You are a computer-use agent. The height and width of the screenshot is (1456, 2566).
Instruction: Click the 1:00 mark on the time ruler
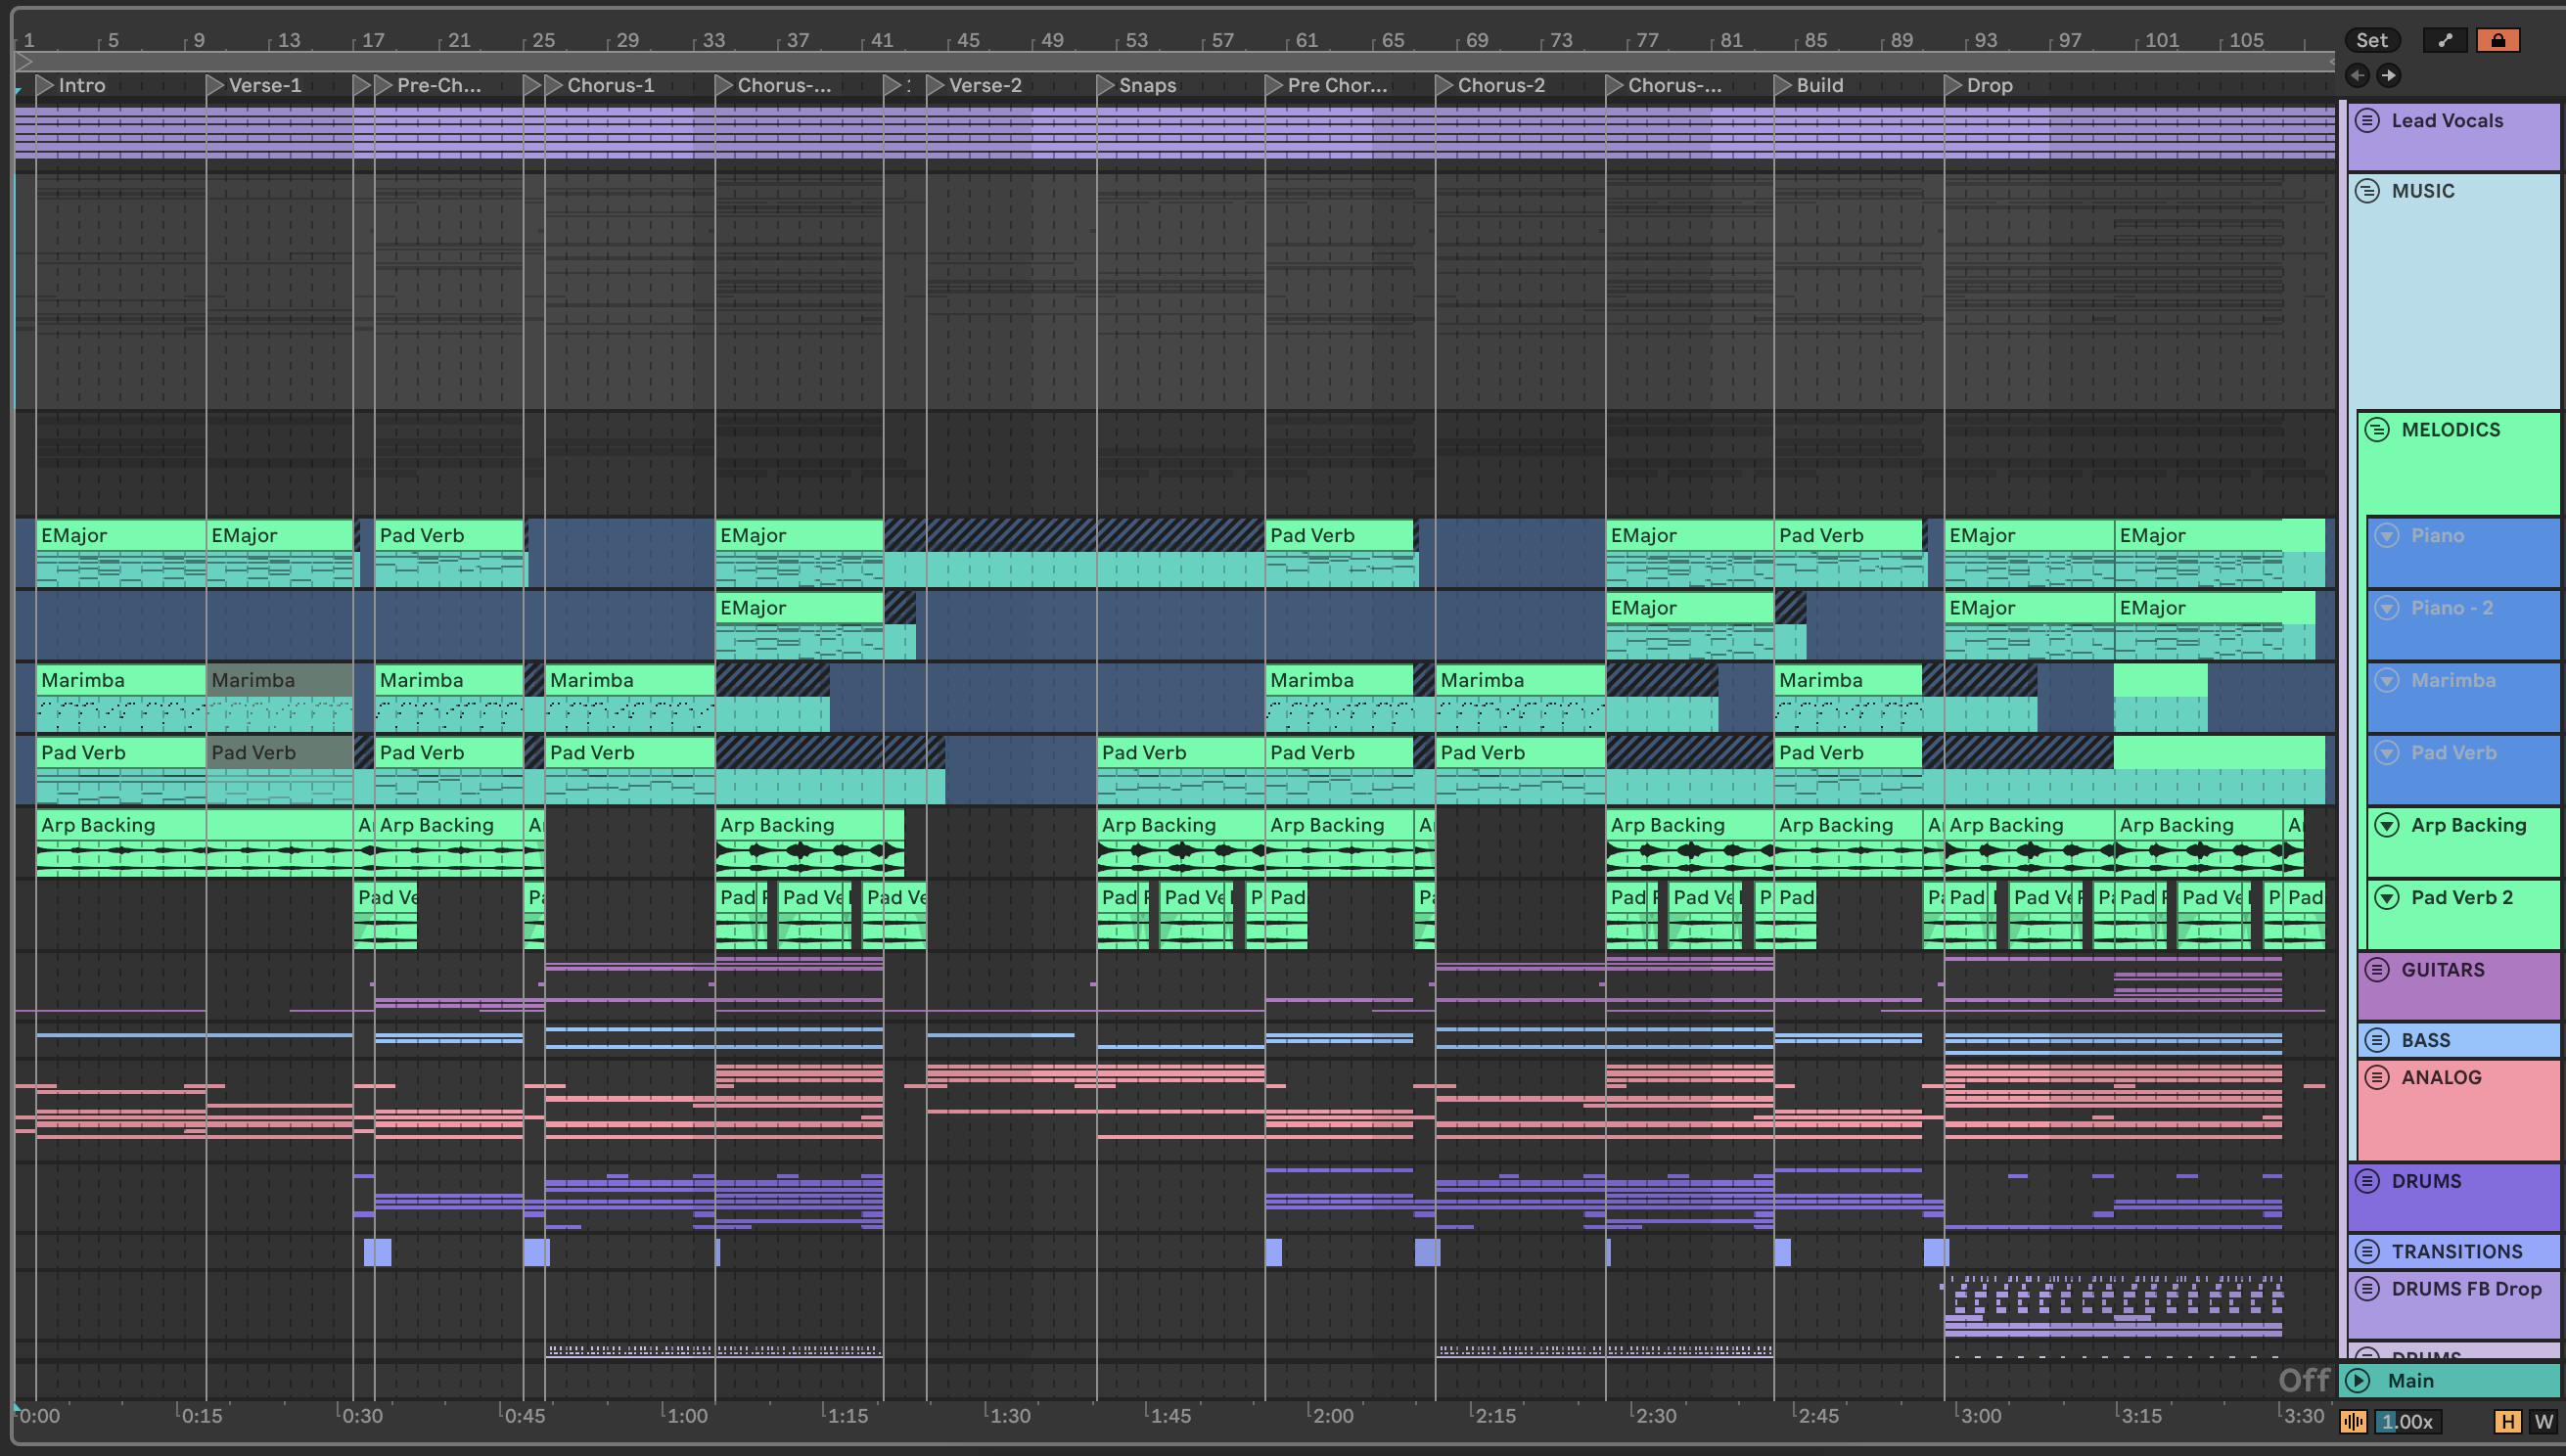pos(687,1416)
